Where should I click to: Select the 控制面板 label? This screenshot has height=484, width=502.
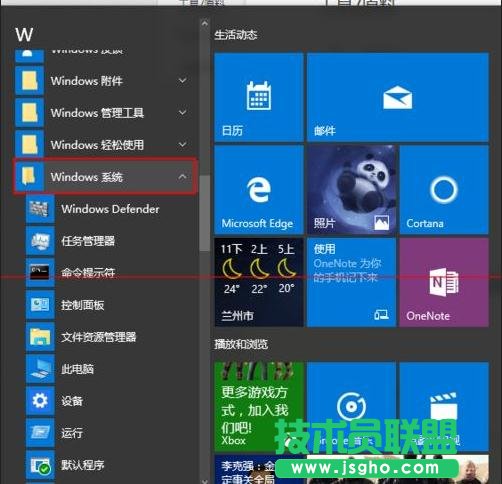tap(83, 305)
